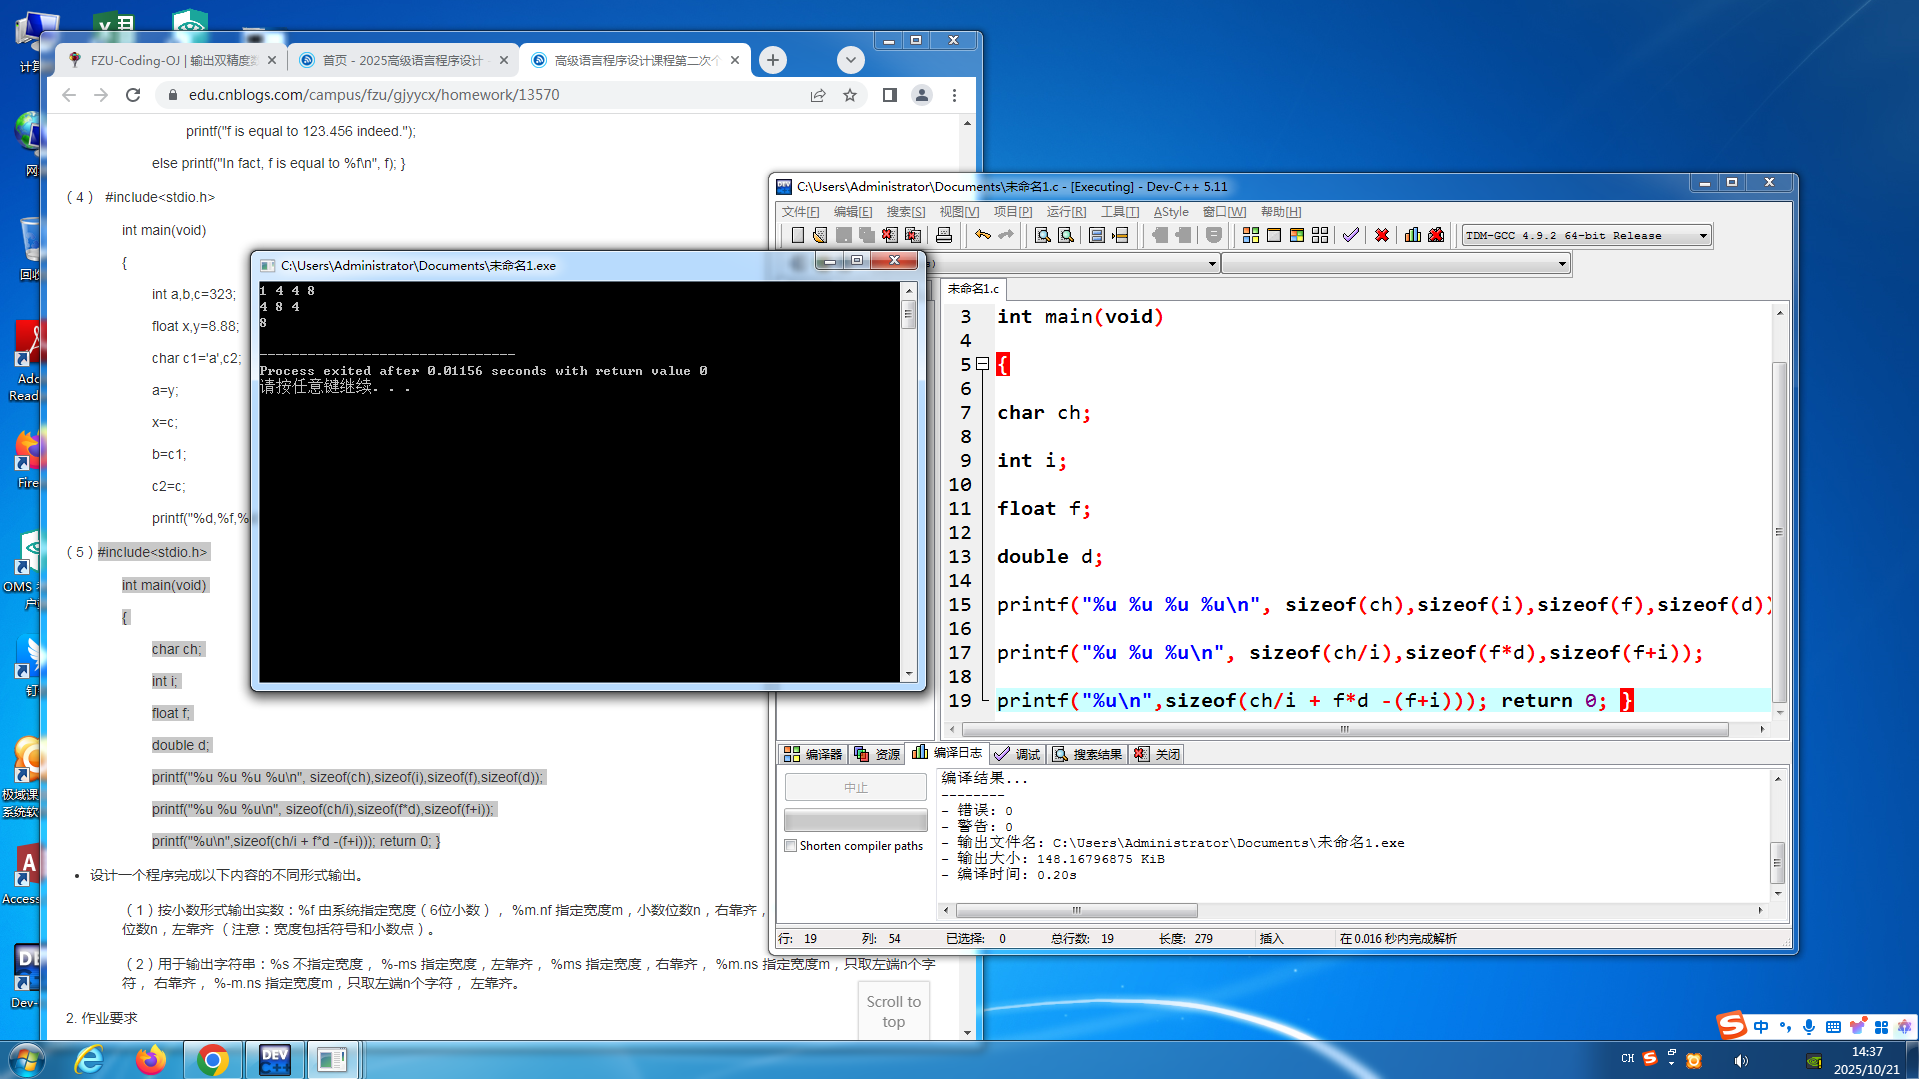Switch to the 首页 - 2025高级语言程序设计 Chrome tab
This screenshot has height=1079, width=1919.
point(403,60)
